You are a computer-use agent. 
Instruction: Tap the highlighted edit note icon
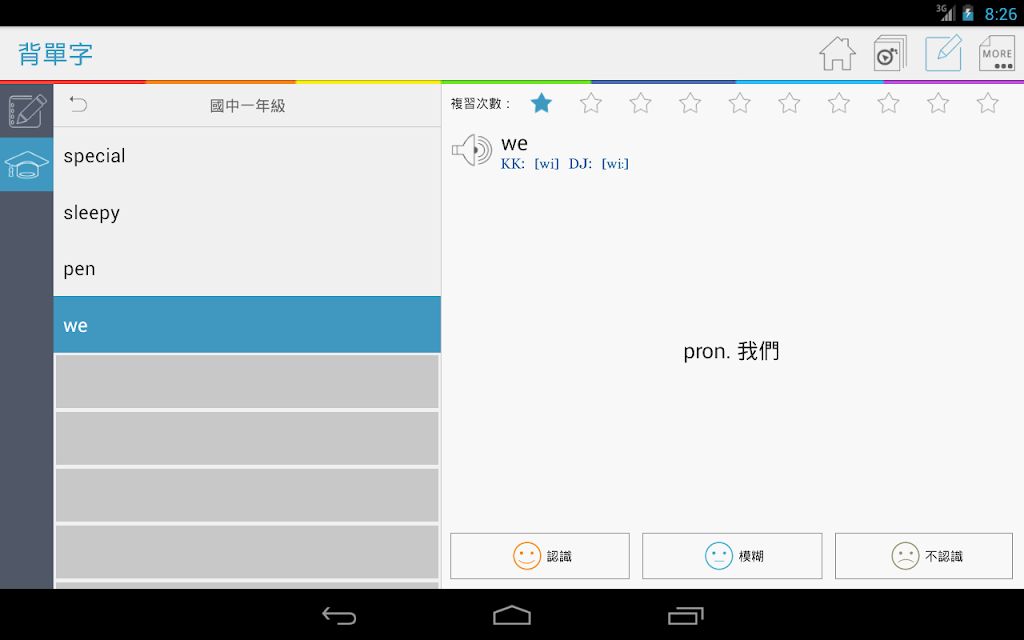point(943,53)
